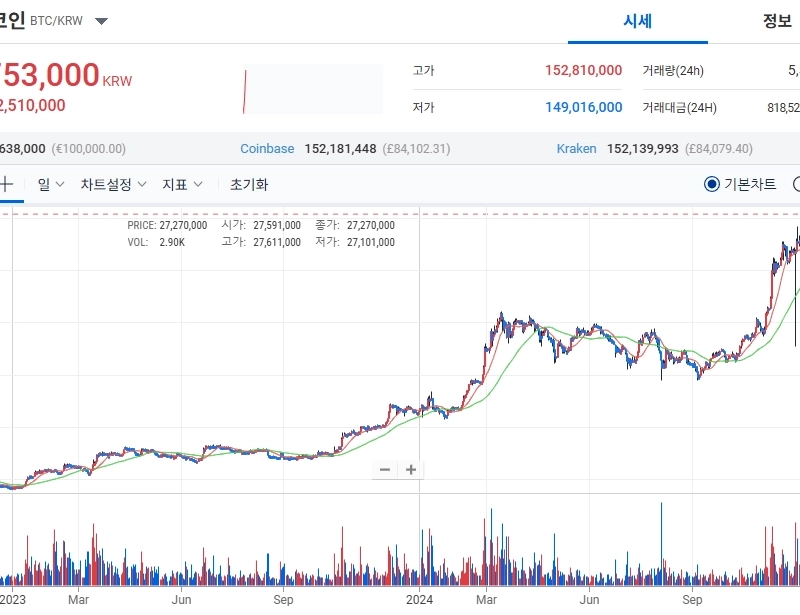This screenshot has height=615, width=800.
Task: Expand the 지표 indicators dropdown
Action: pos(183,184)
